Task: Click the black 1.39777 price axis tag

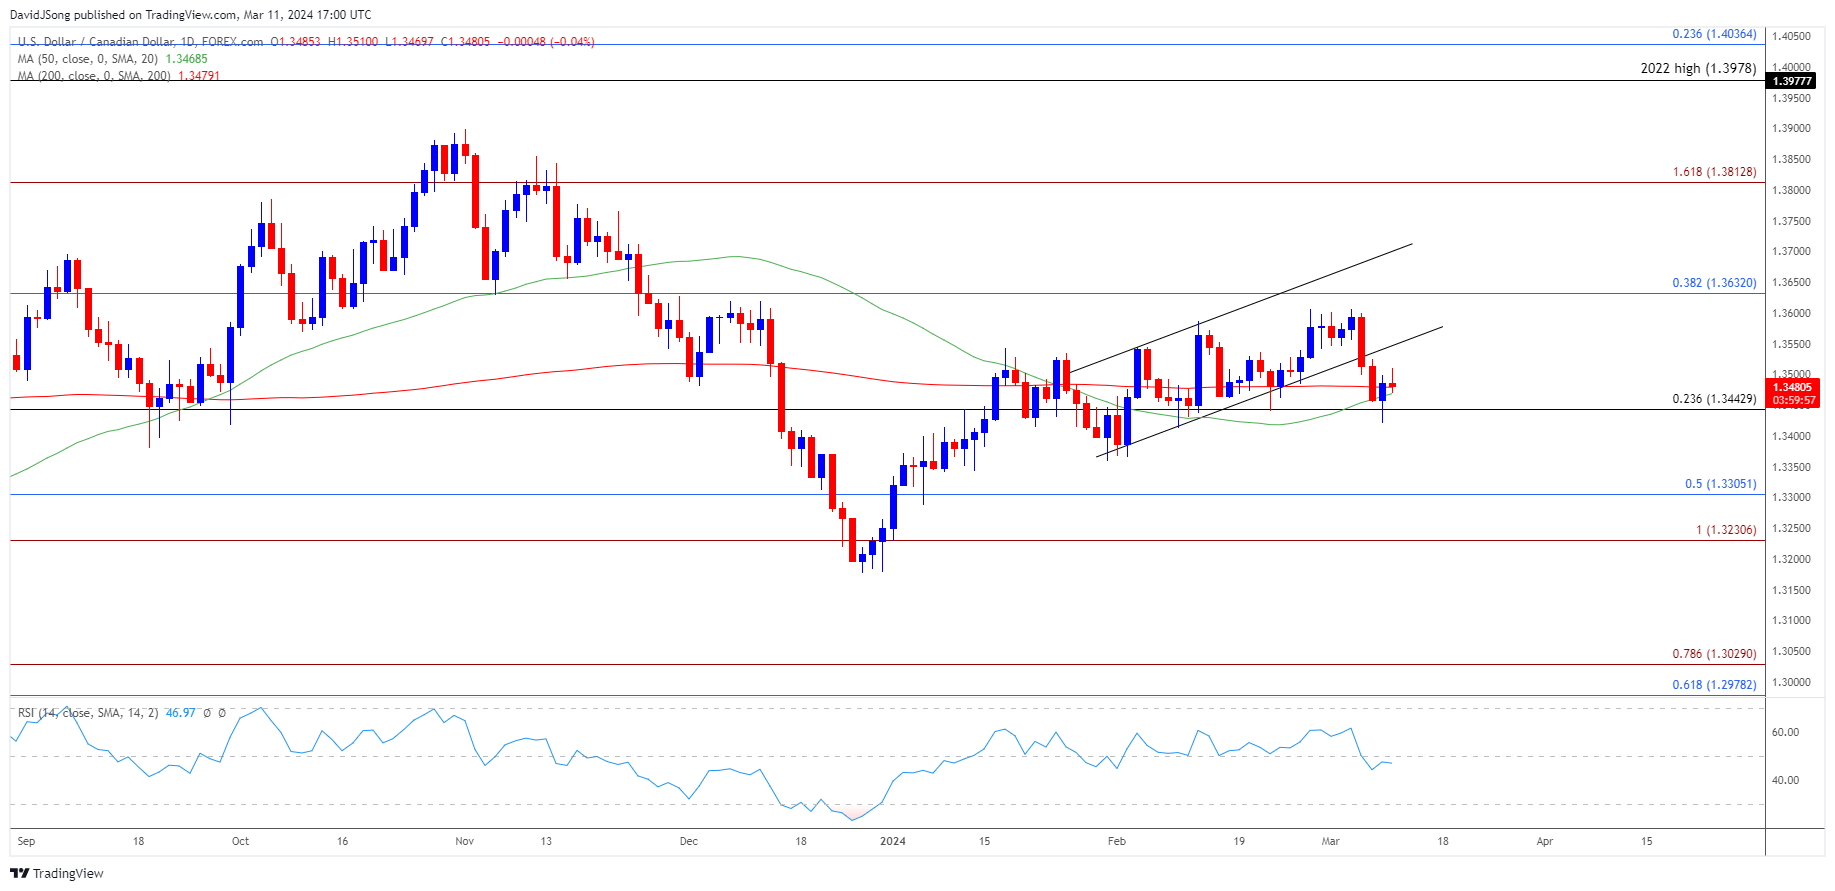Action: (1791, 81)
